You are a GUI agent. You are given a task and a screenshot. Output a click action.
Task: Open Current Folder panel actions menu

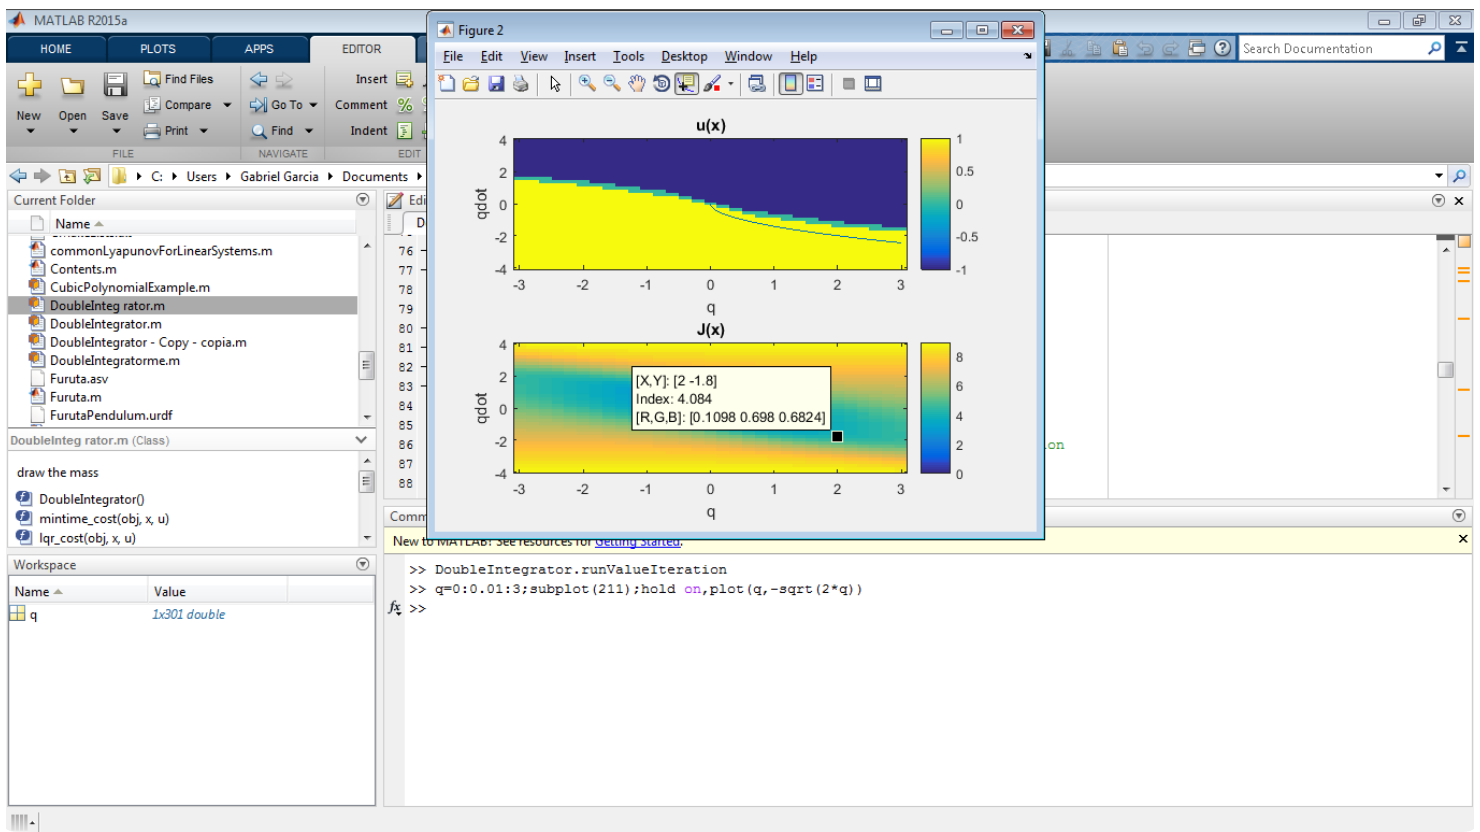coord(363,200)
